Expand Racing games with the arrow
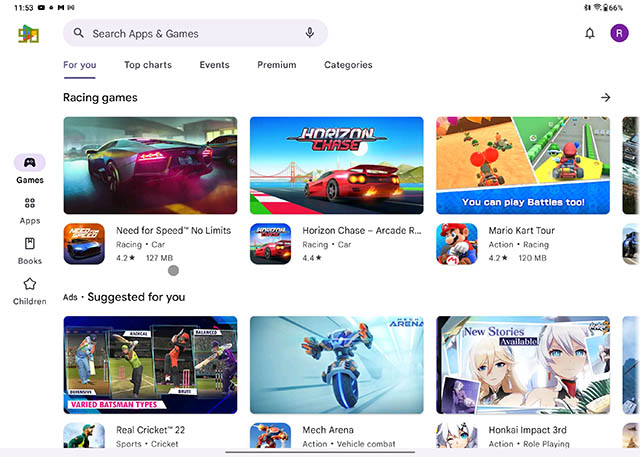This screenshot has width=640, height=457. tap(605, 97)
